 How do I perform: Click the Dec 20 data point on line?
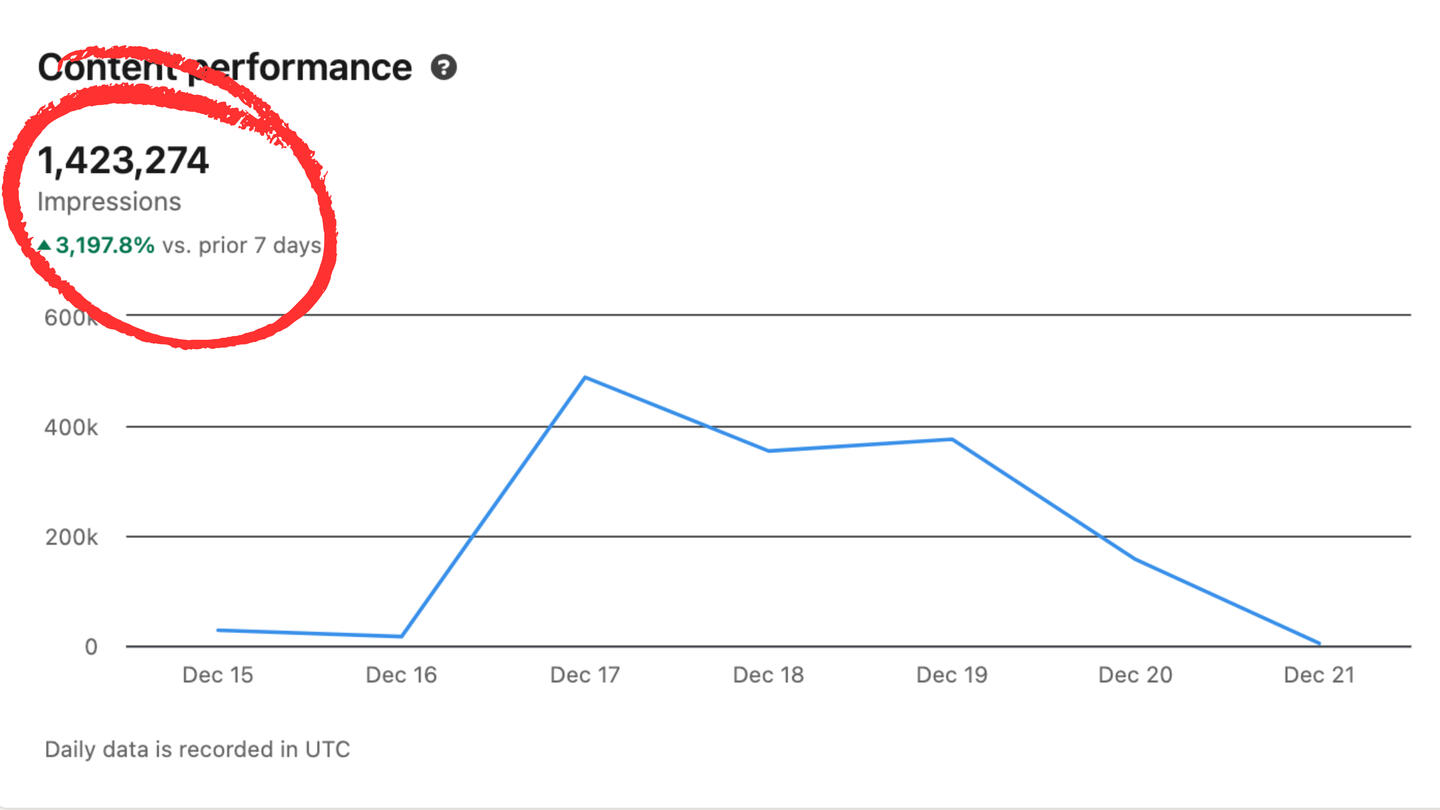click(x=1136, y=559)
